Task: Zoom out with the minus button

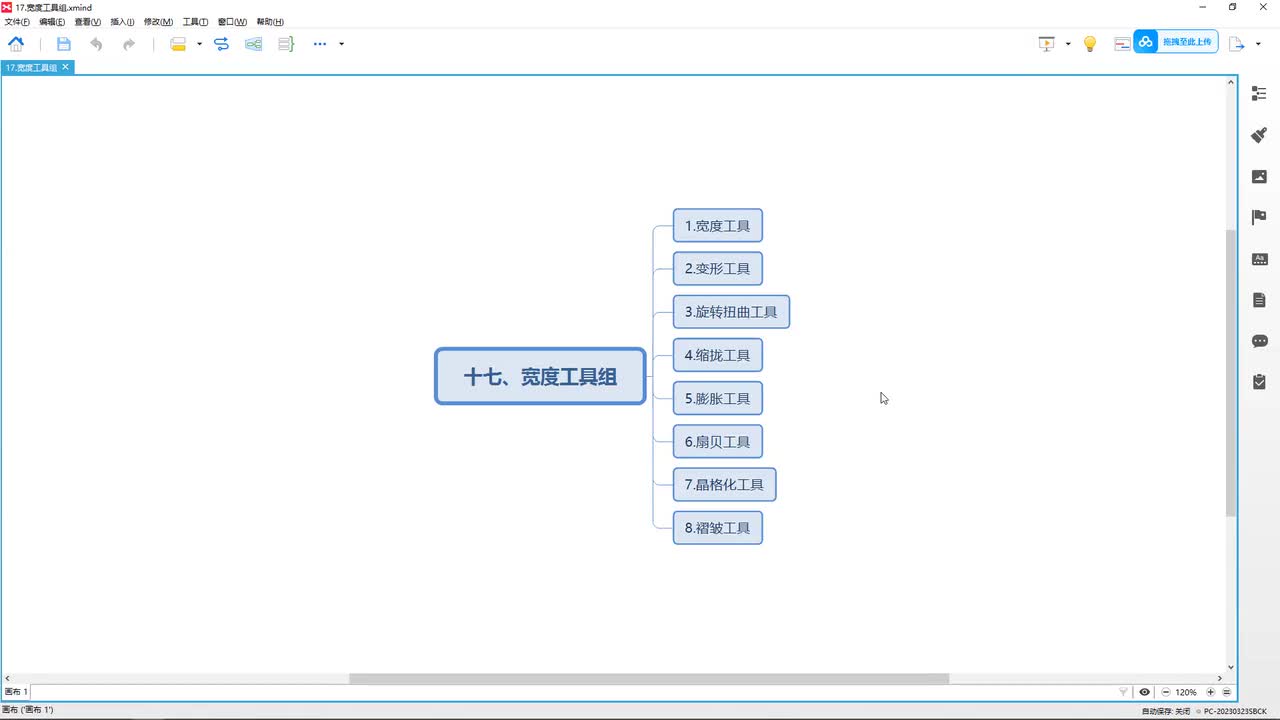Action: [x=1165, y=692]
